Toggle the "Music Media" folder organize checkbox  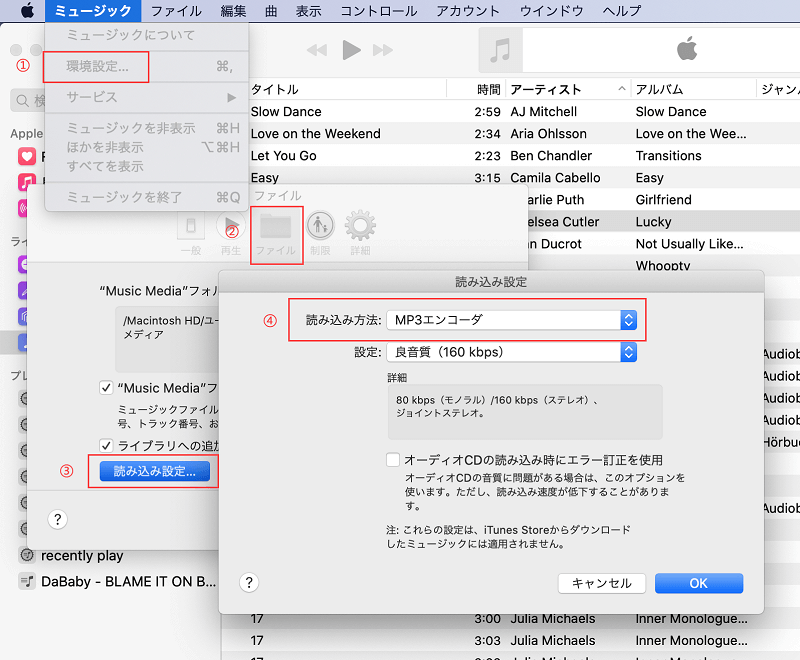[x=106, y=388]
